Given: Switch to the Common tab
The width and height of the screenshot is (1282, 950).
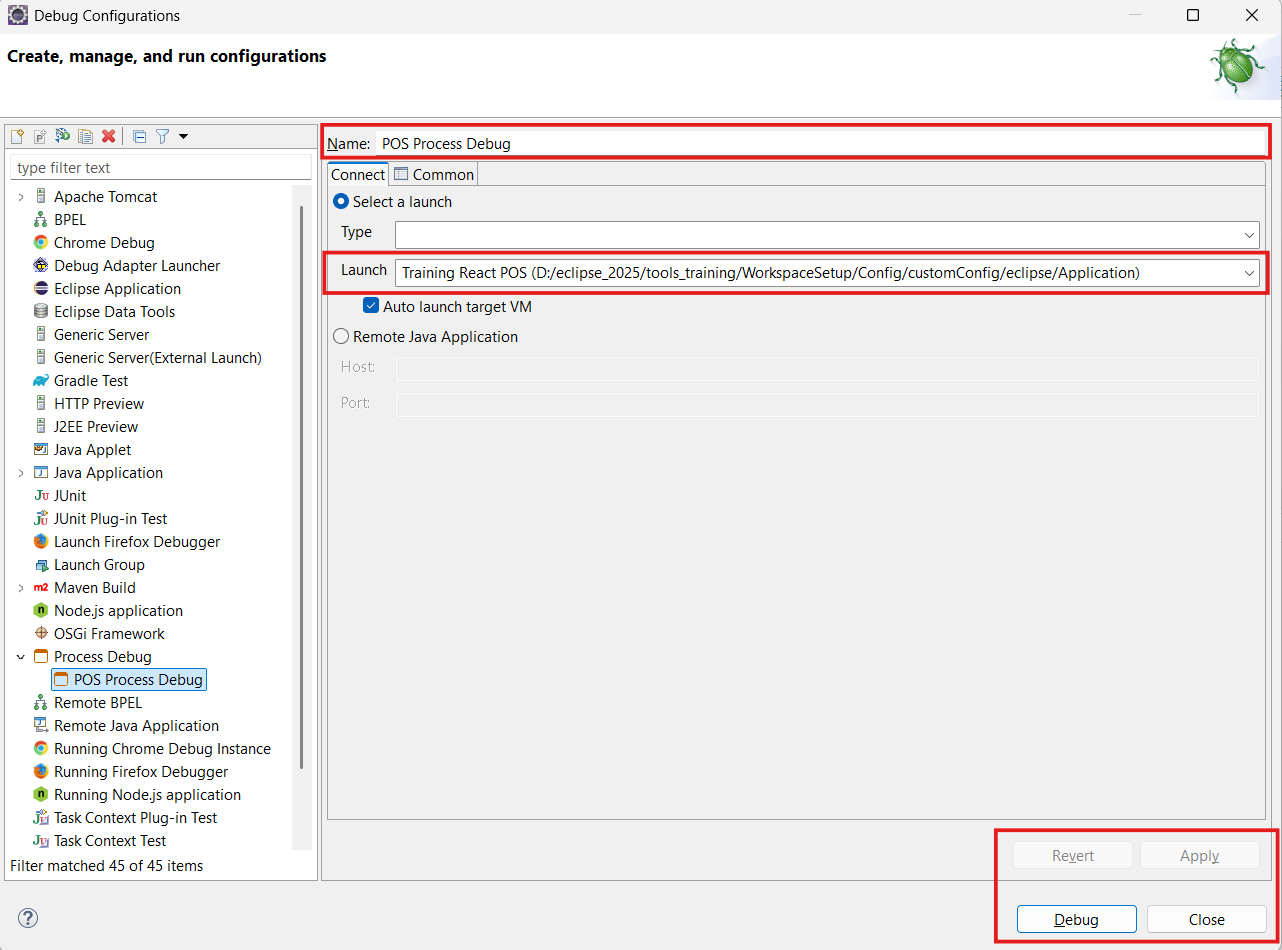Looking at the screenshot, I should pos(433,173).
